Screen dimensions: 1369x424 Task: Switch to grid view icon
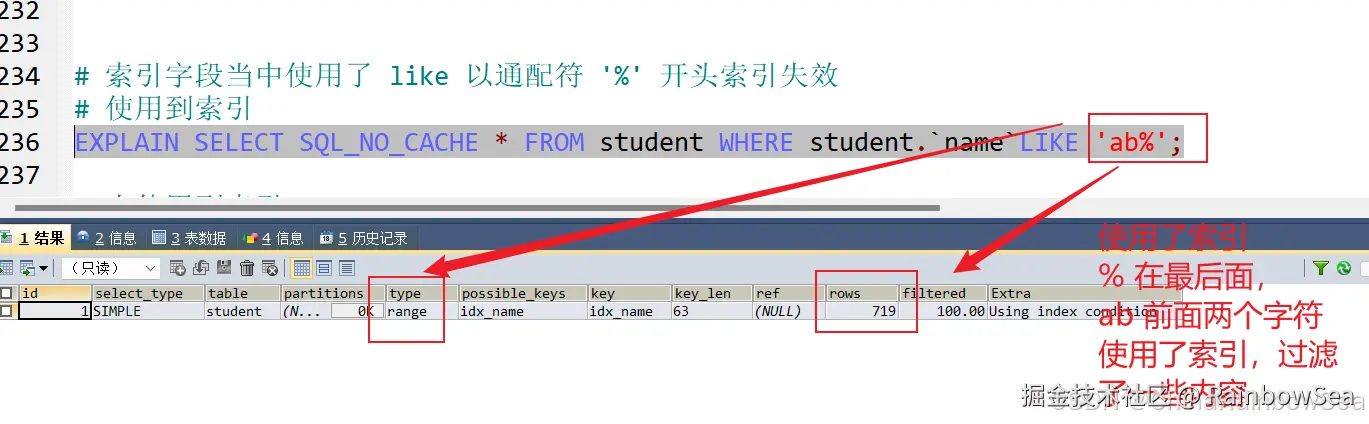click(x=301, y=268)
